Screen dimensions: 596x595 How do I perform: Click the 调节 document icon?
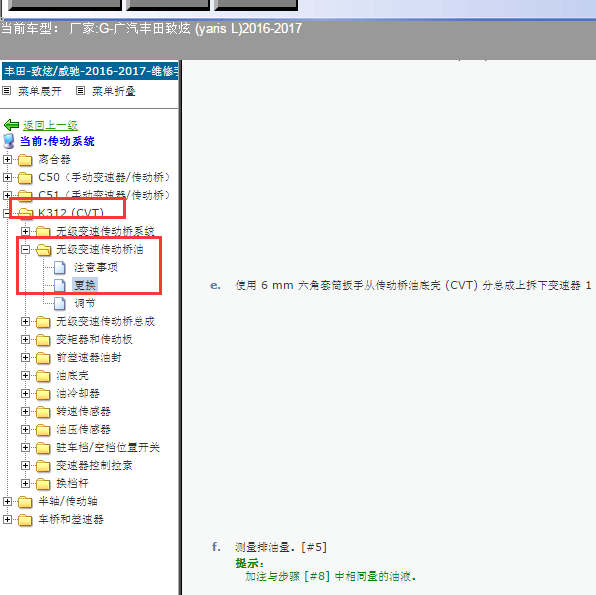[x=60, y=303]
